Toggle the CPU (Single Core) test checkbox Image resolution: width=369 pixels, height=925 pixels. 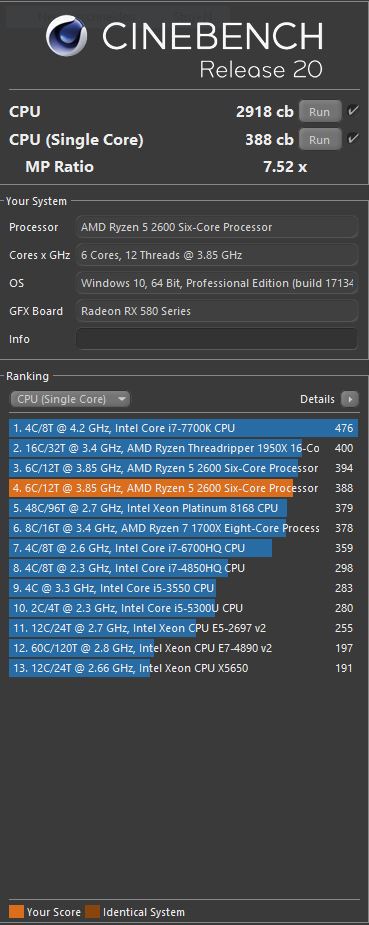(353, 139)
